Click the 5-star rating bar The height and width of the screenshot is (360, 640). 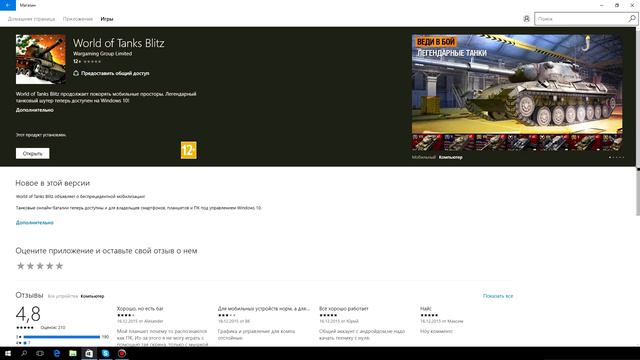click(x=62, y=337)
